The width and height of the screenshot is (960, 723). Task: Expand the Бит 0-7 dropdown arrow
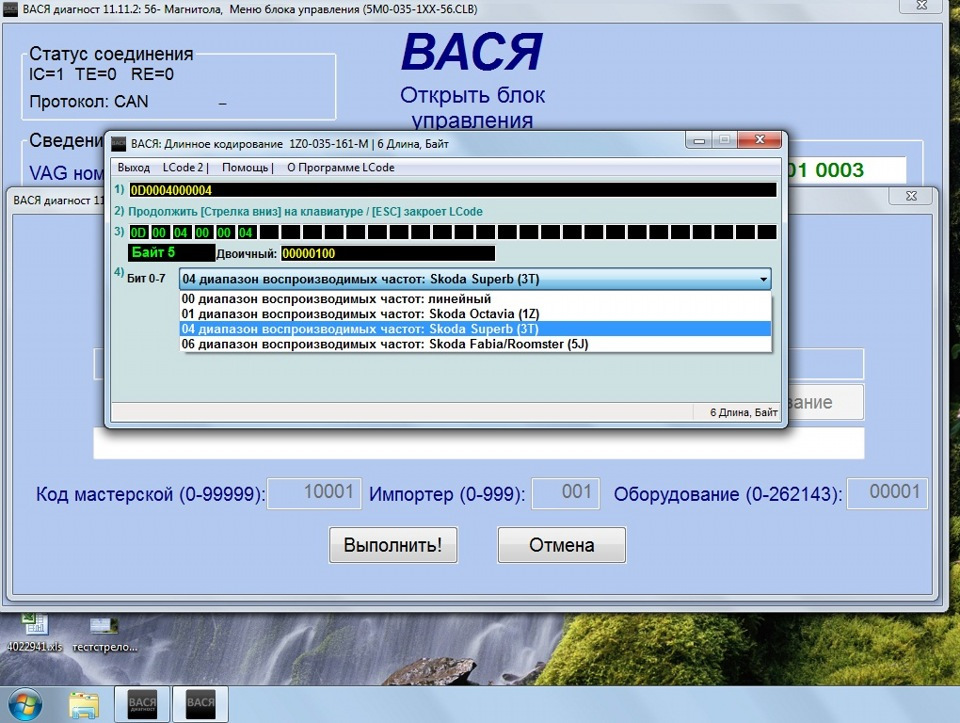(763, 279)
